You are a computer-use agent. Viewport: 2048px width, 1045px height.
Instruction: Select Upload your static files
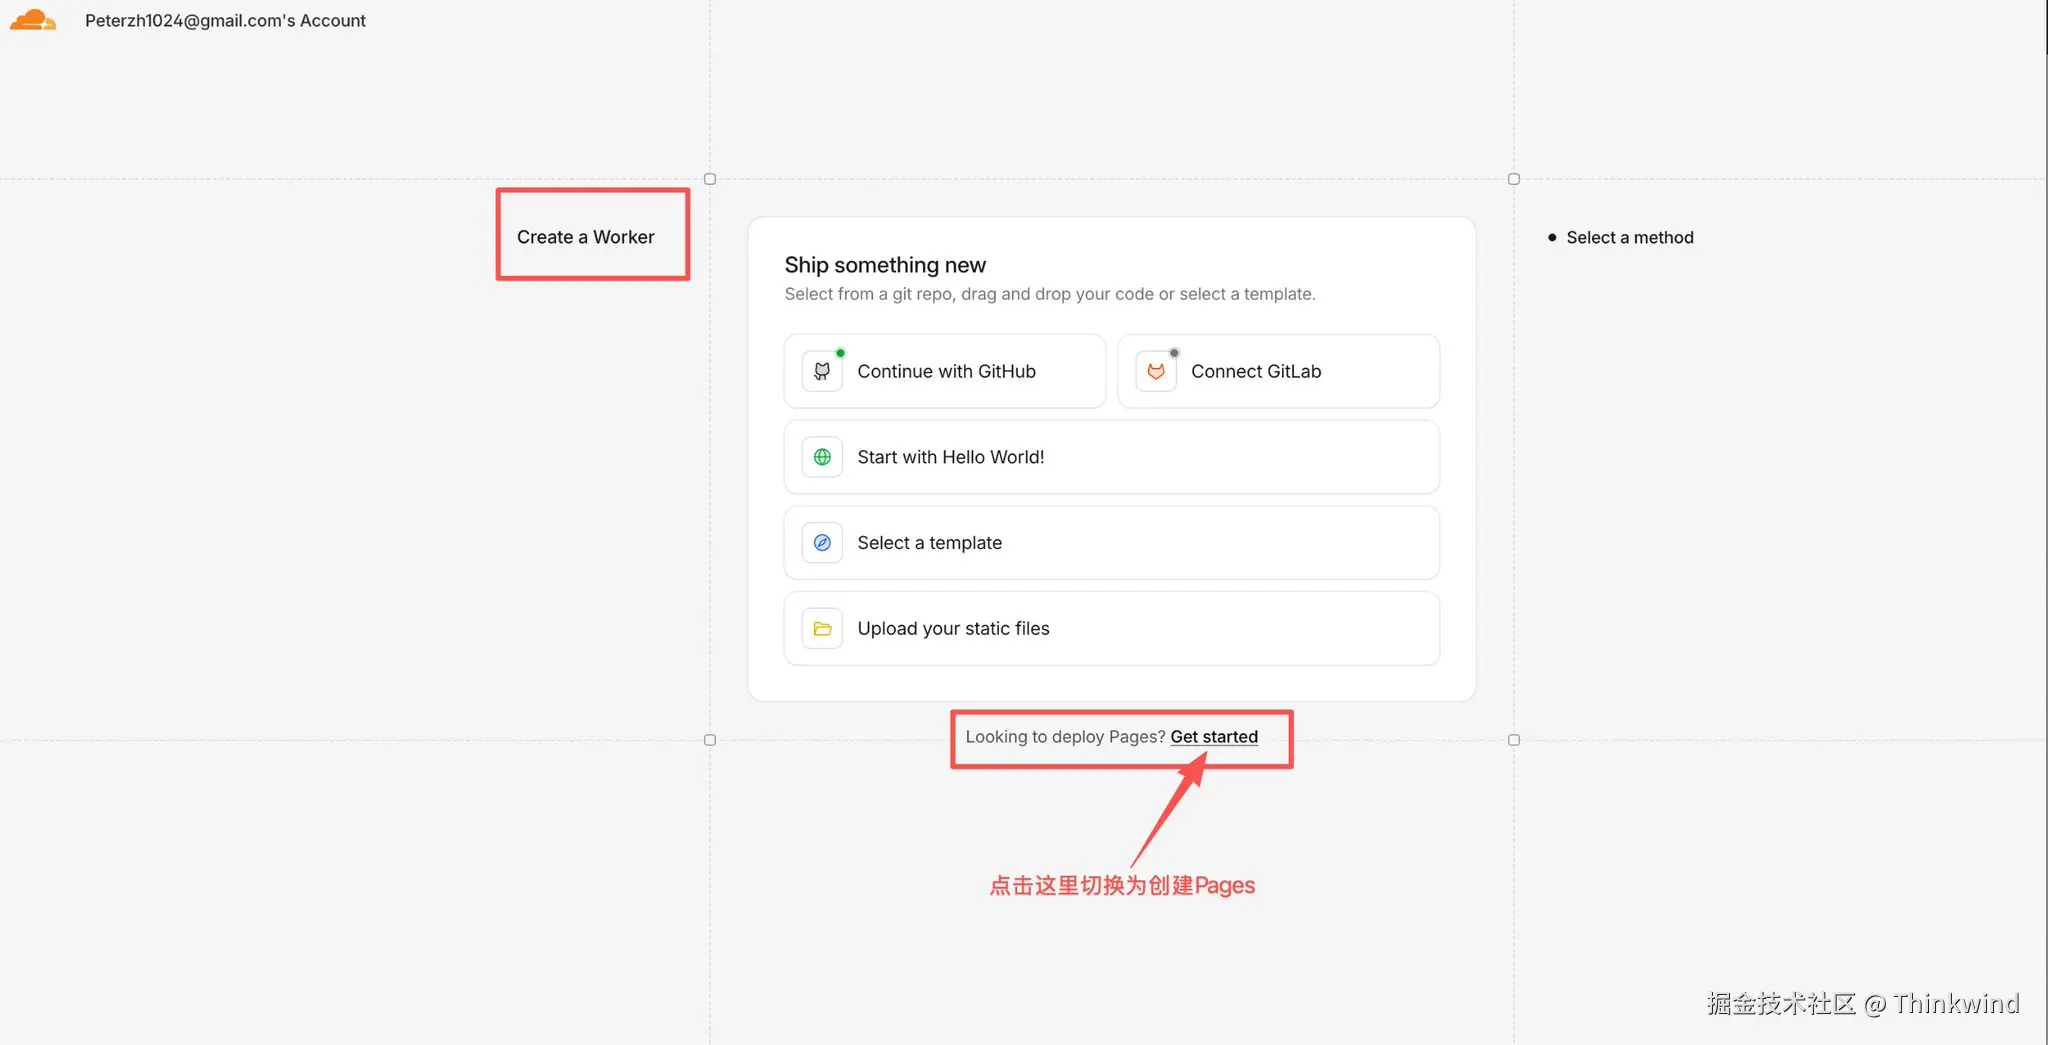pyautogui.click(x=1111, y=629)
